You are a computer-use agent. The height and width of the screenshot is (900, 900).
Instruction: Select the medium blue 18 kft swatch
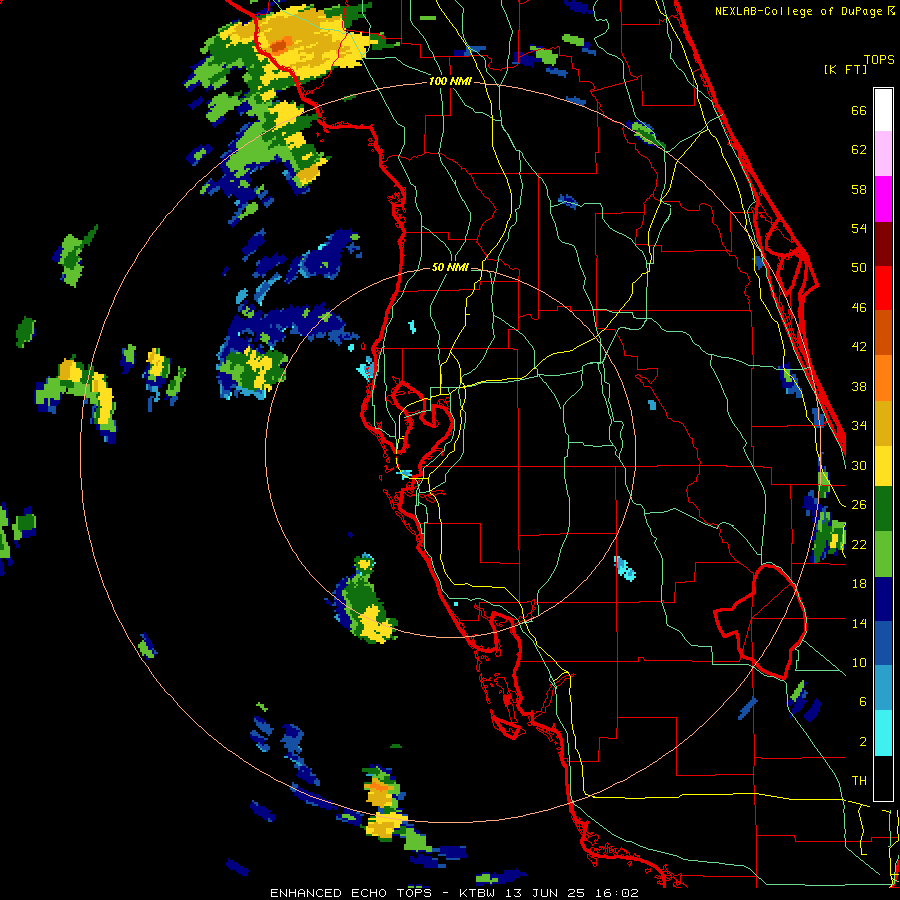click(883, 643)
